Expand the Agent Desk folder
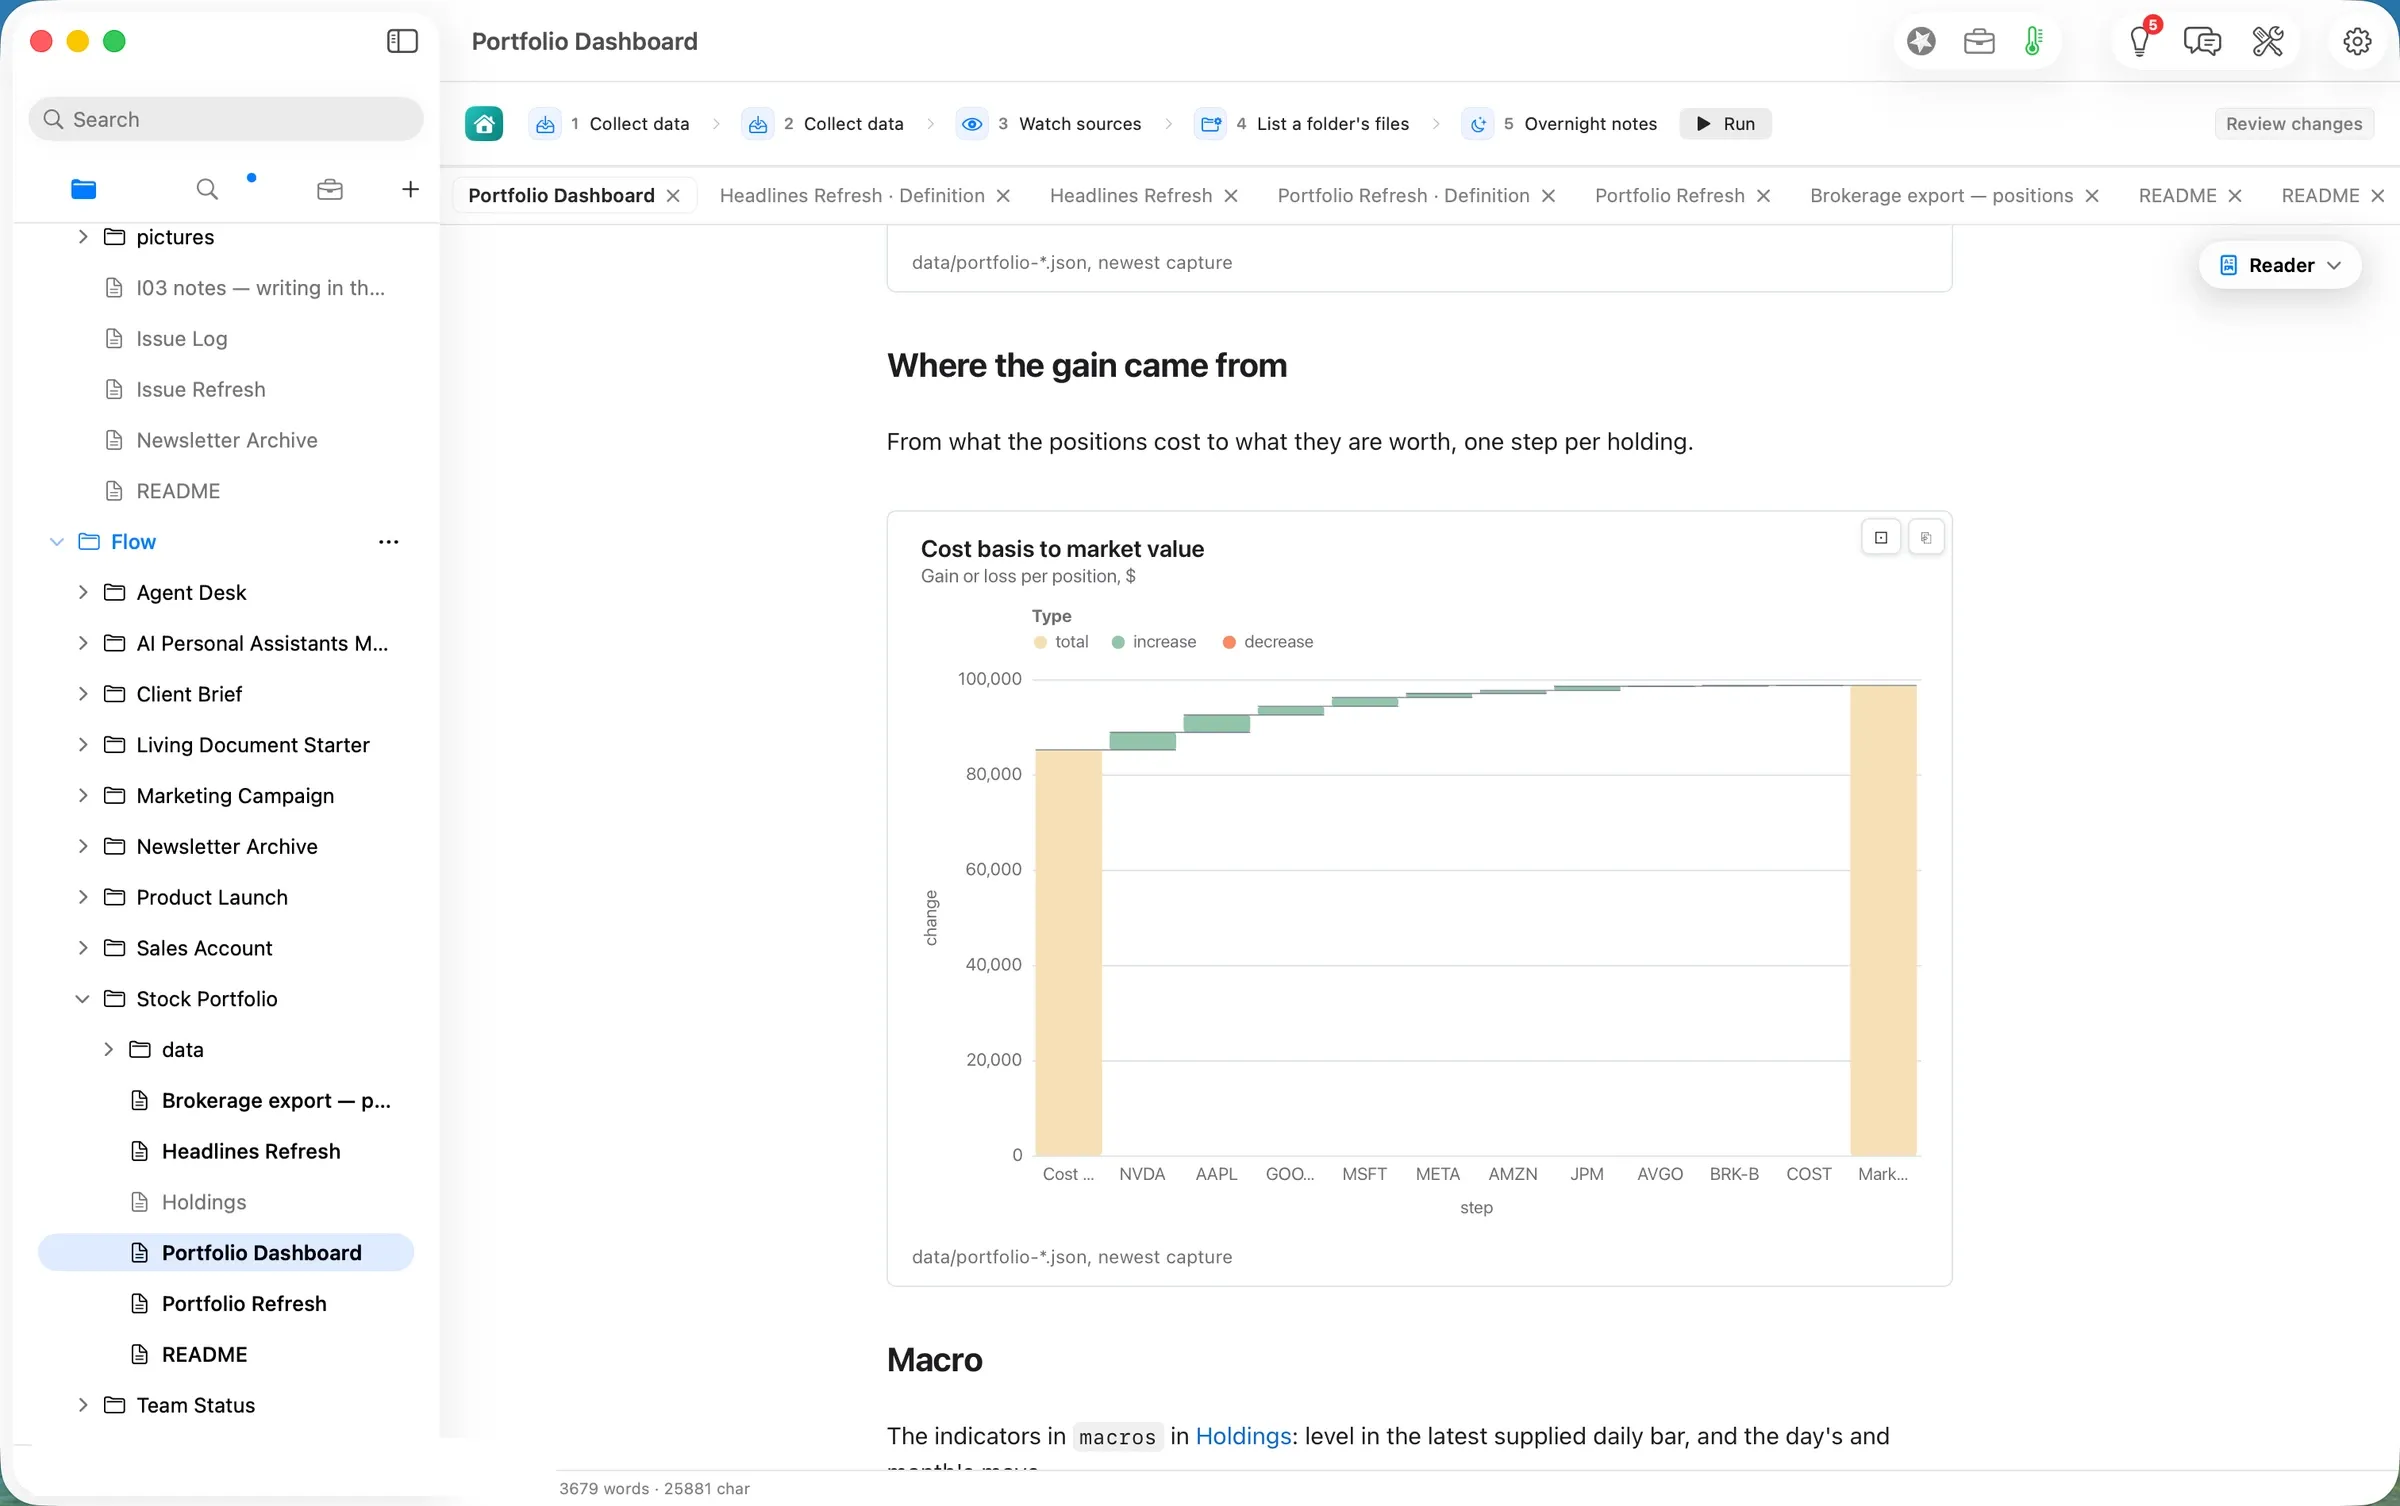The image size is (2400, 1506). pos(83,593)
